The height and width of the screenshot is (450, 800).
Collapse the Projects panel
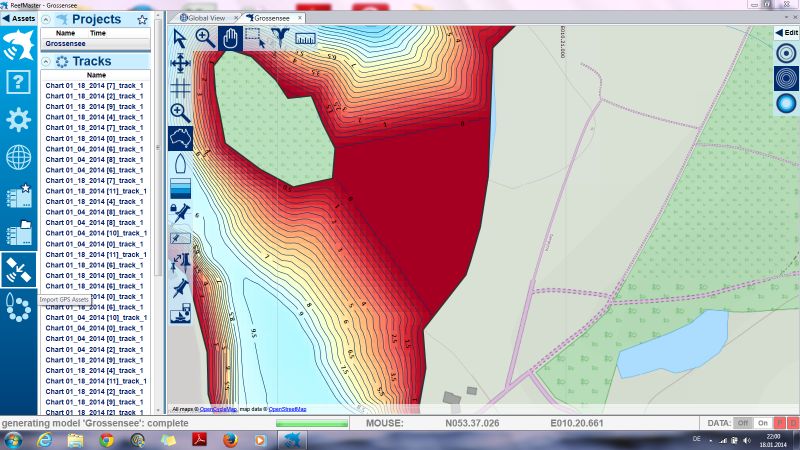(x=47, y=19)
